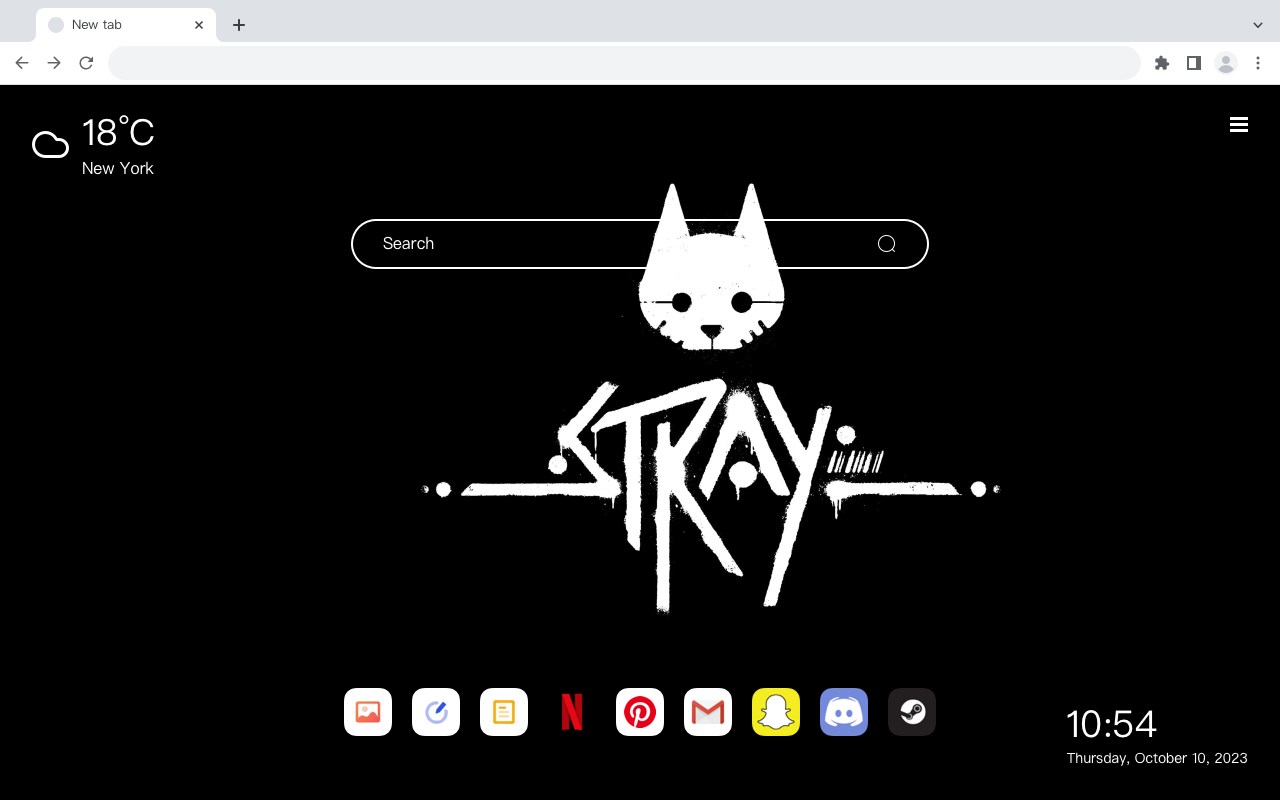This screenshot has width=1280, height=800.
Task: Open the Gmail shortcut
Action: (x=708, y=712)
